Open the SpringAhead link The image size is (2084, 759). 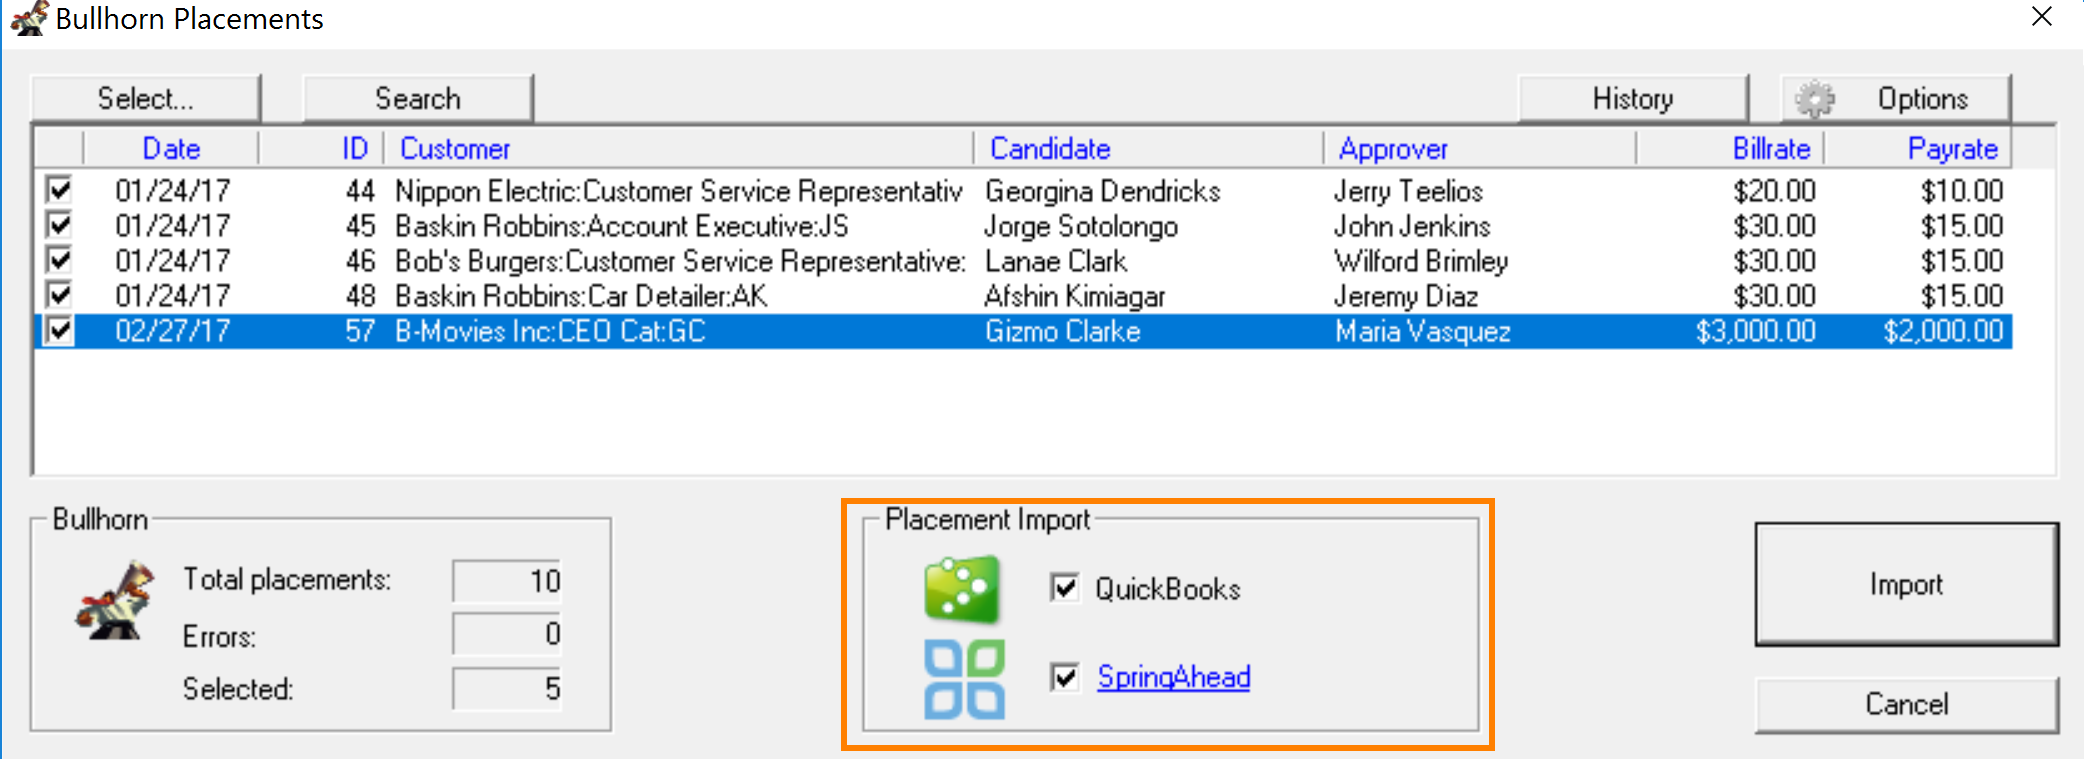1174,677
